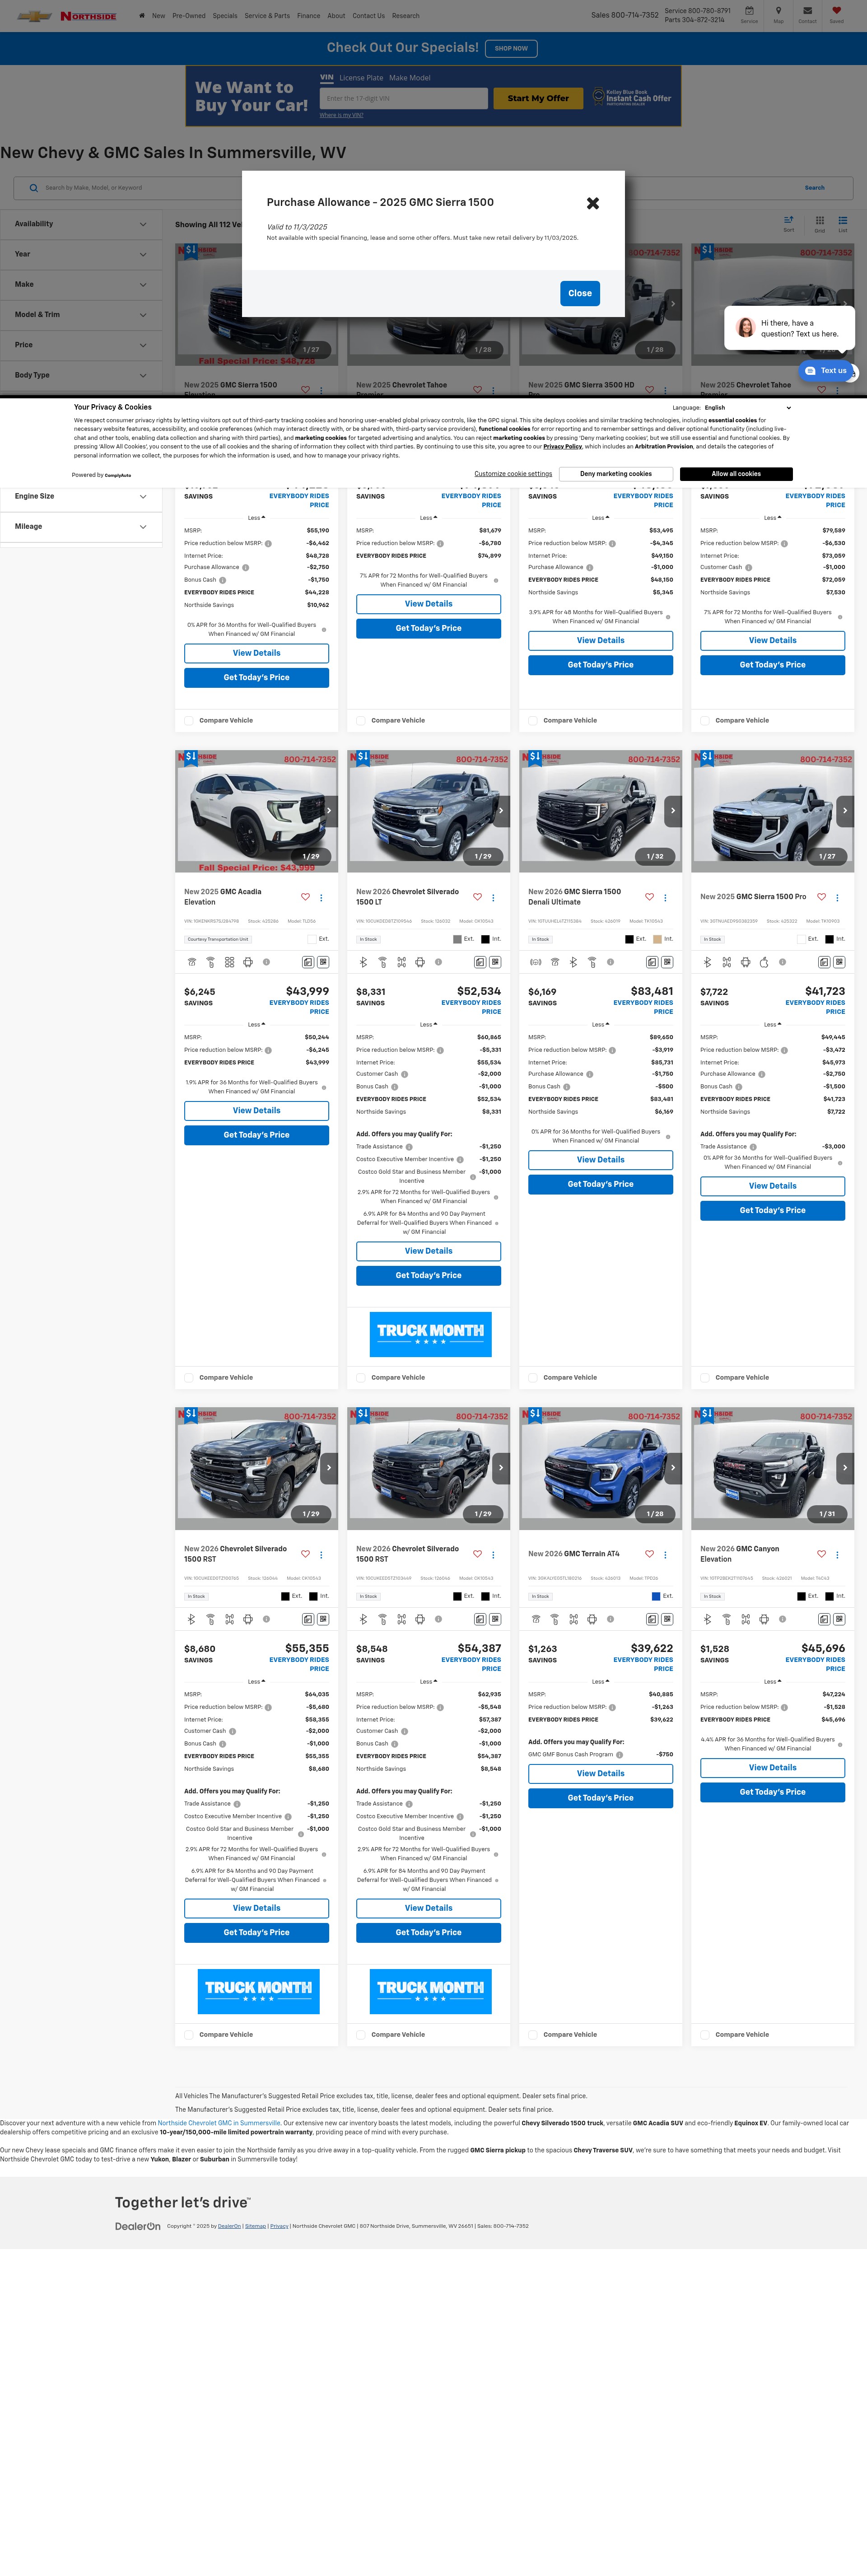Expand the Year filter

click(x=81, y=254)
